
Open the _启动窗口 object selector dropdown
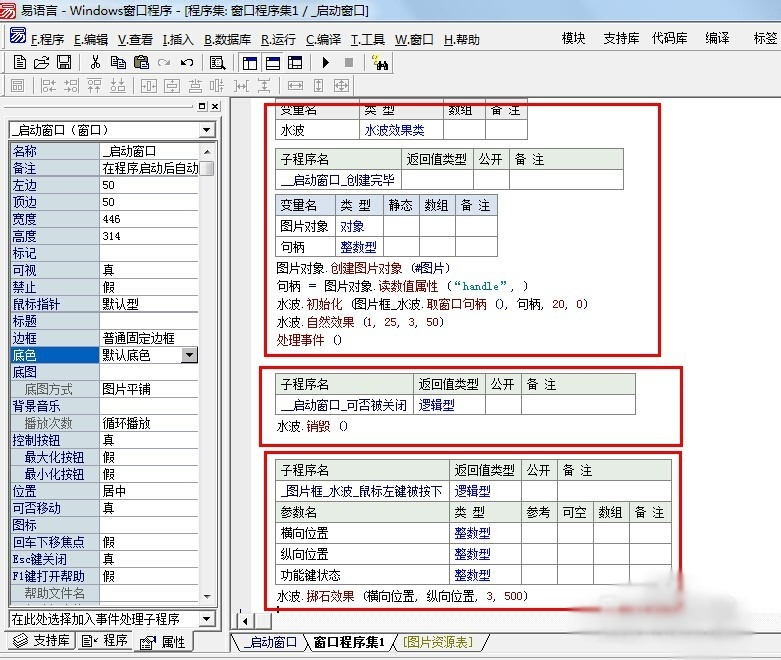point(207,130)
